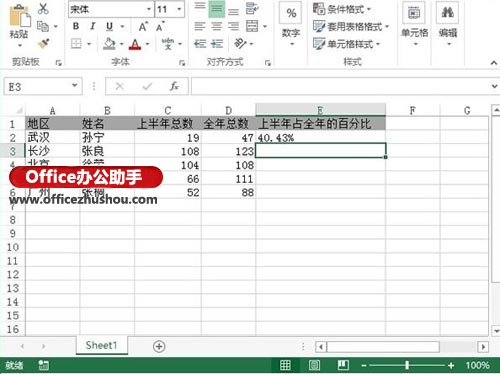The image size is (500, 374).
Task: Open the Borders options arrow
Action: tap(89, 44)
